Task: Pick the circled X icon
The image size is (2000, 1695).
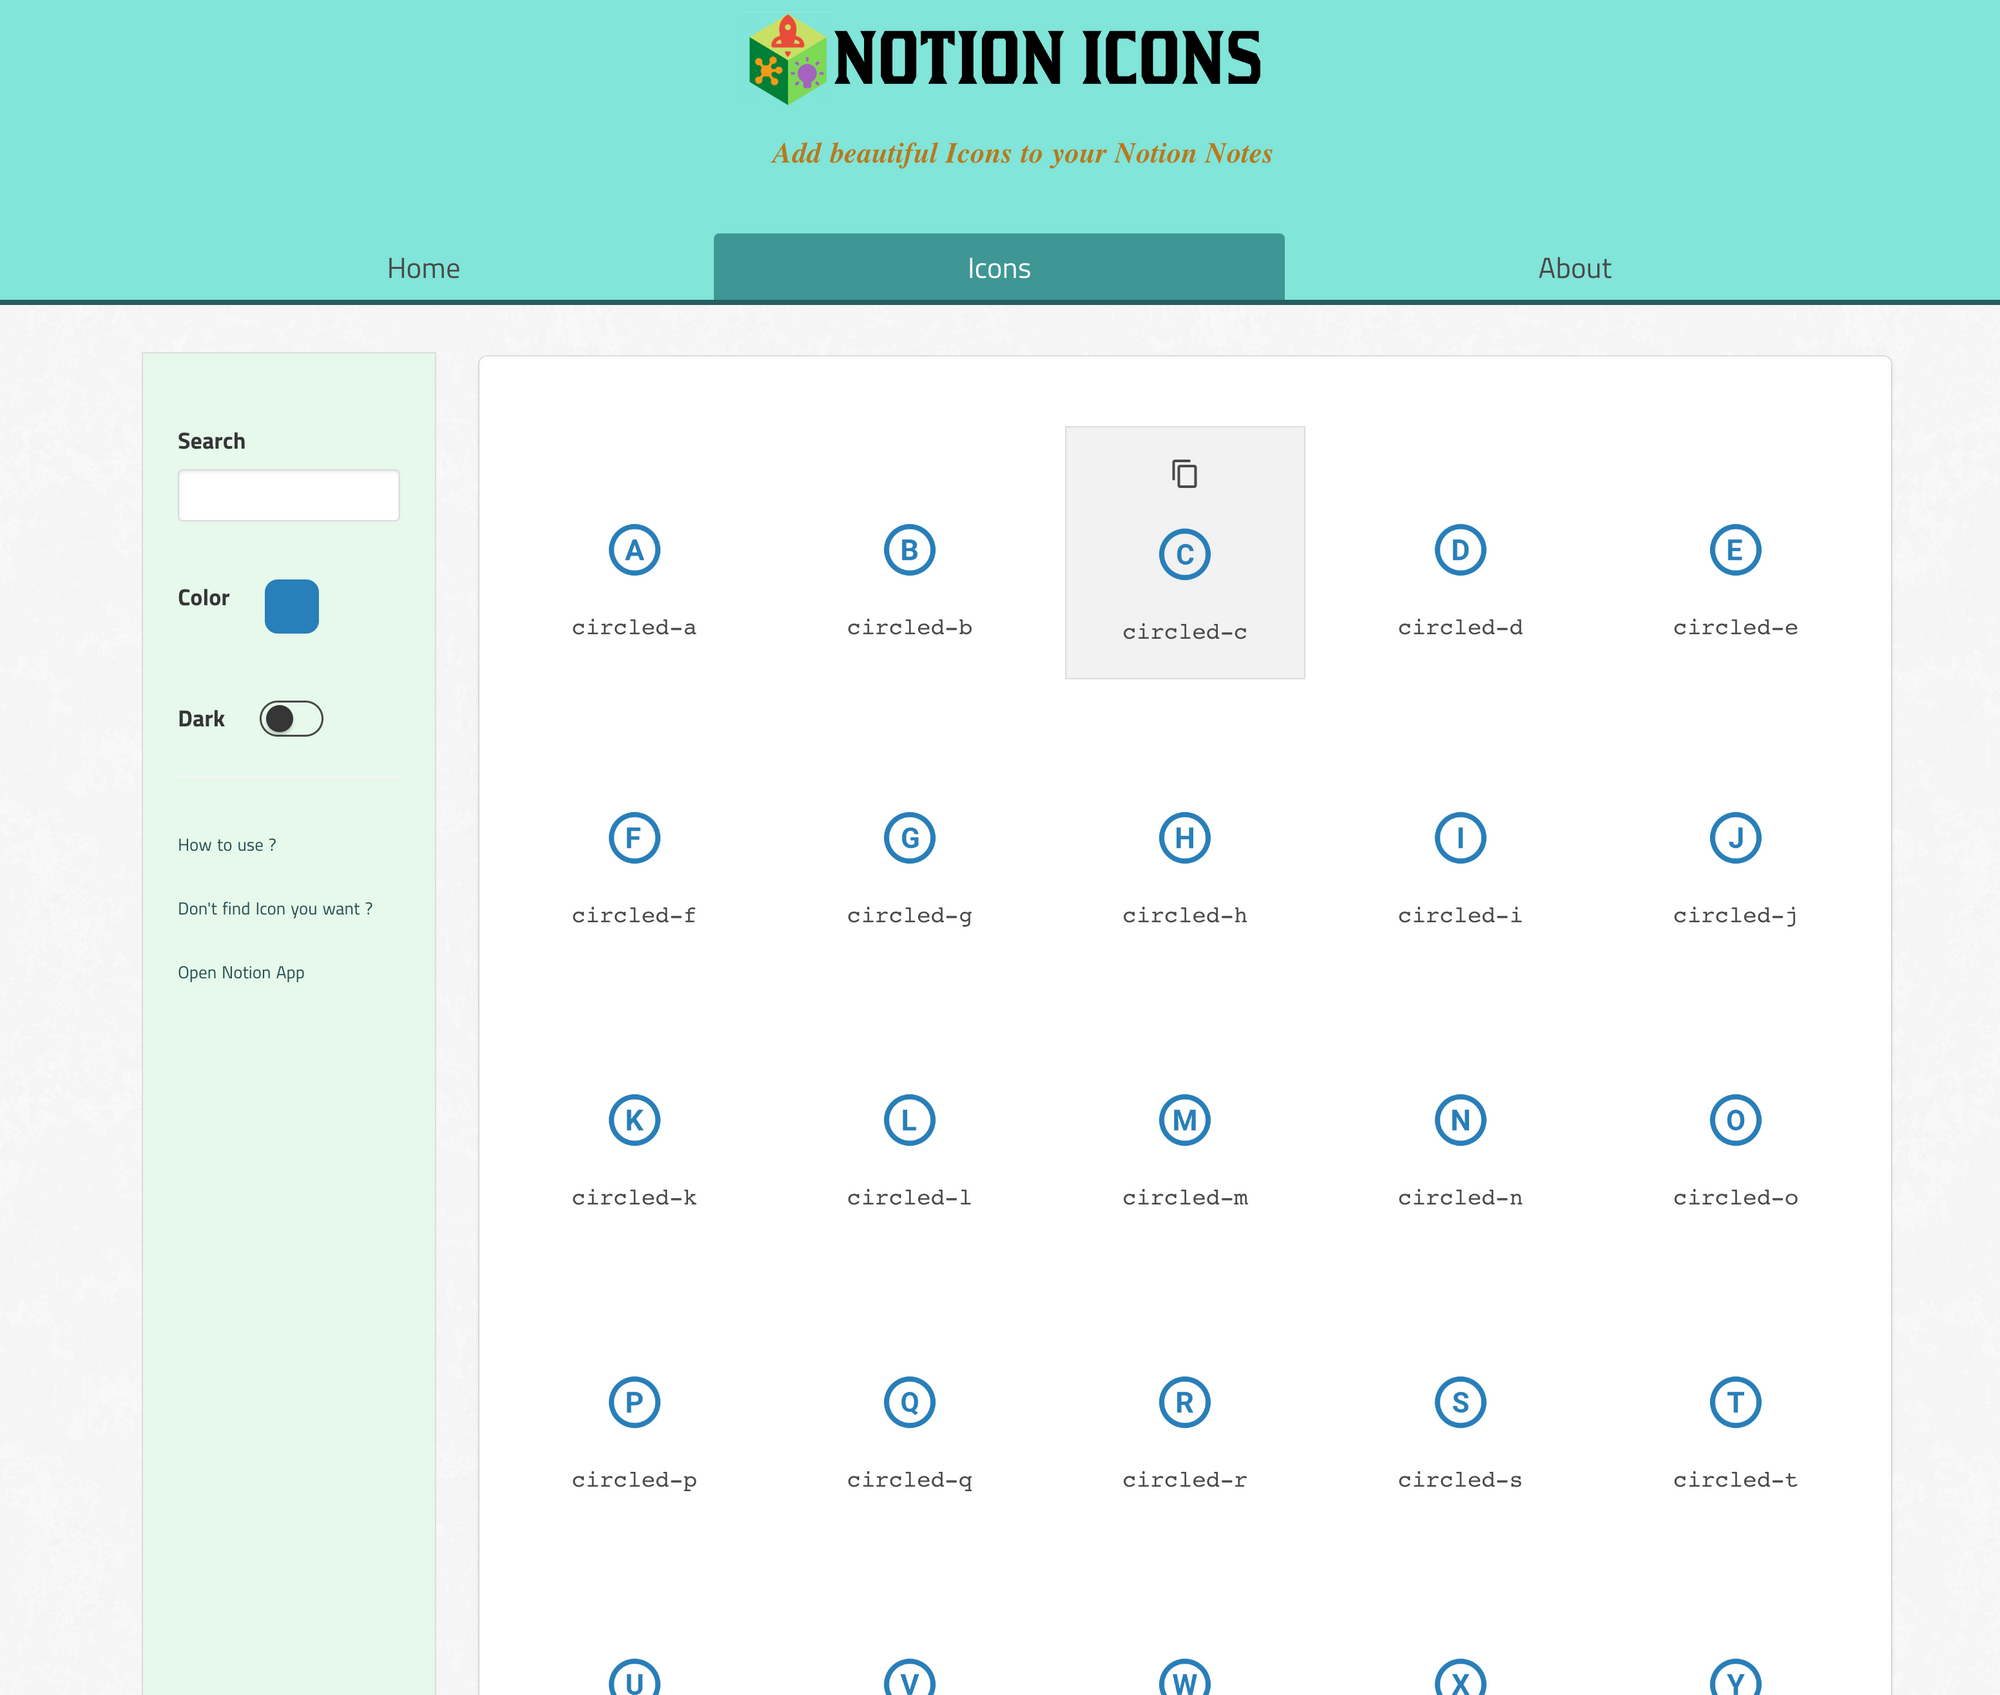Action: point(1460,1677)
